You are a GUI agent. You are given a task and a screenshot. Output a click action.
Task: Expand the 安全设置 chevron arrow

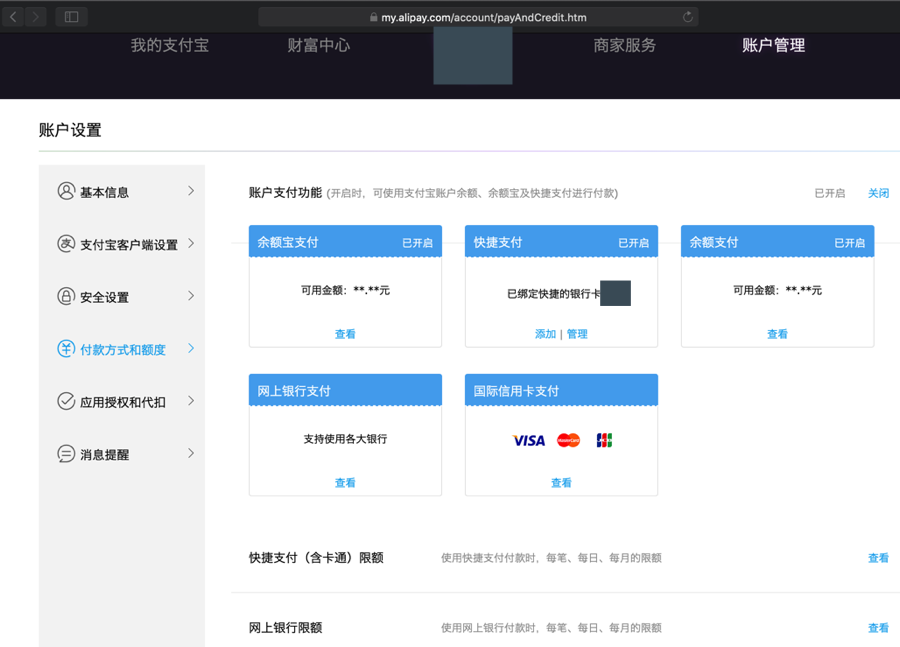pos(191,296)
